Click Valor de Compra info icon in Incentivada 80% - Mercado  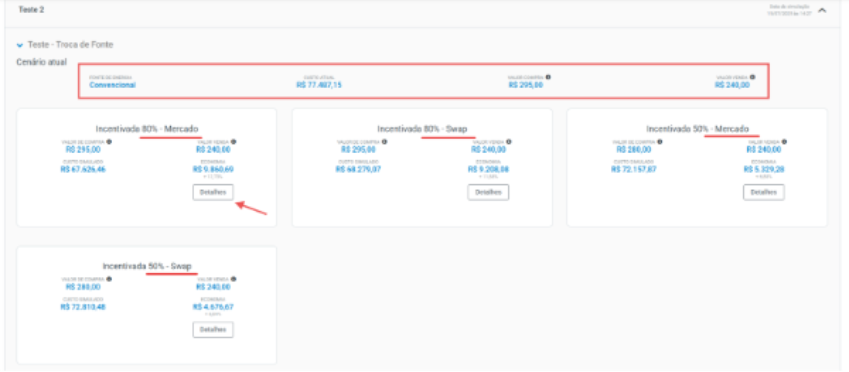pos(109,142)
